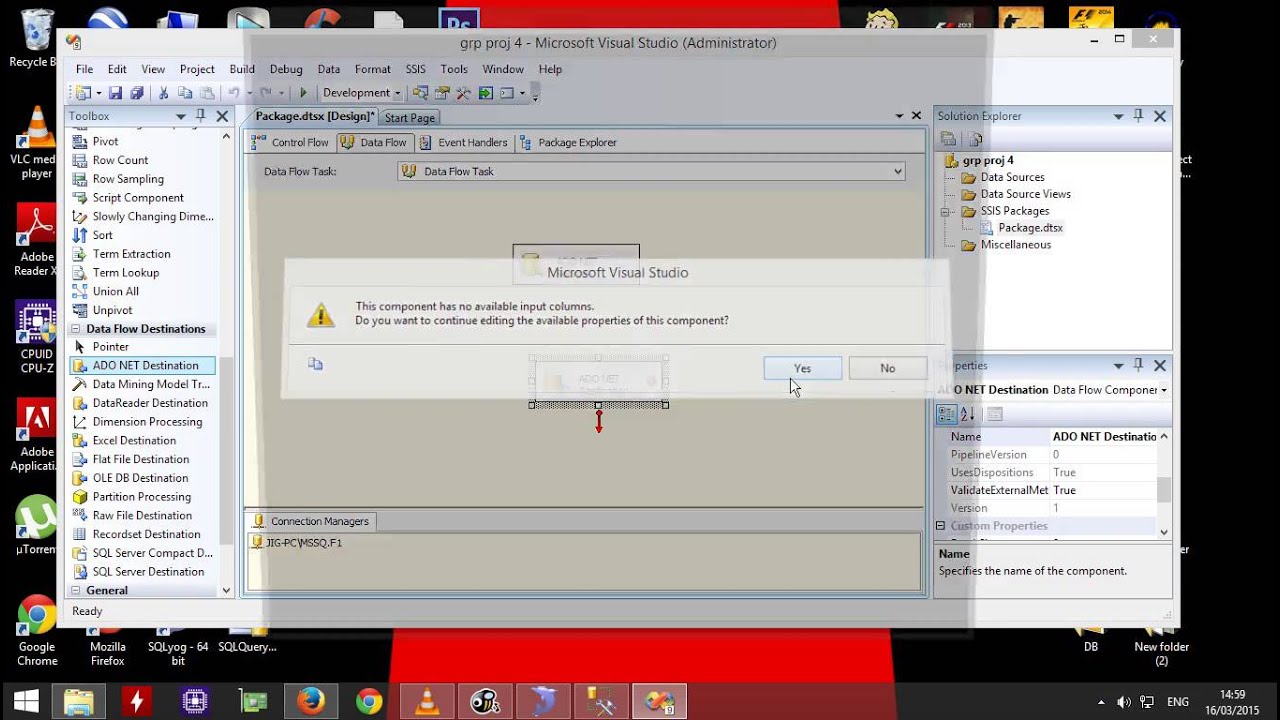Open the document tab list dropdown arrow
Screen dimensions: 1280x720
[x=899, y=116]
